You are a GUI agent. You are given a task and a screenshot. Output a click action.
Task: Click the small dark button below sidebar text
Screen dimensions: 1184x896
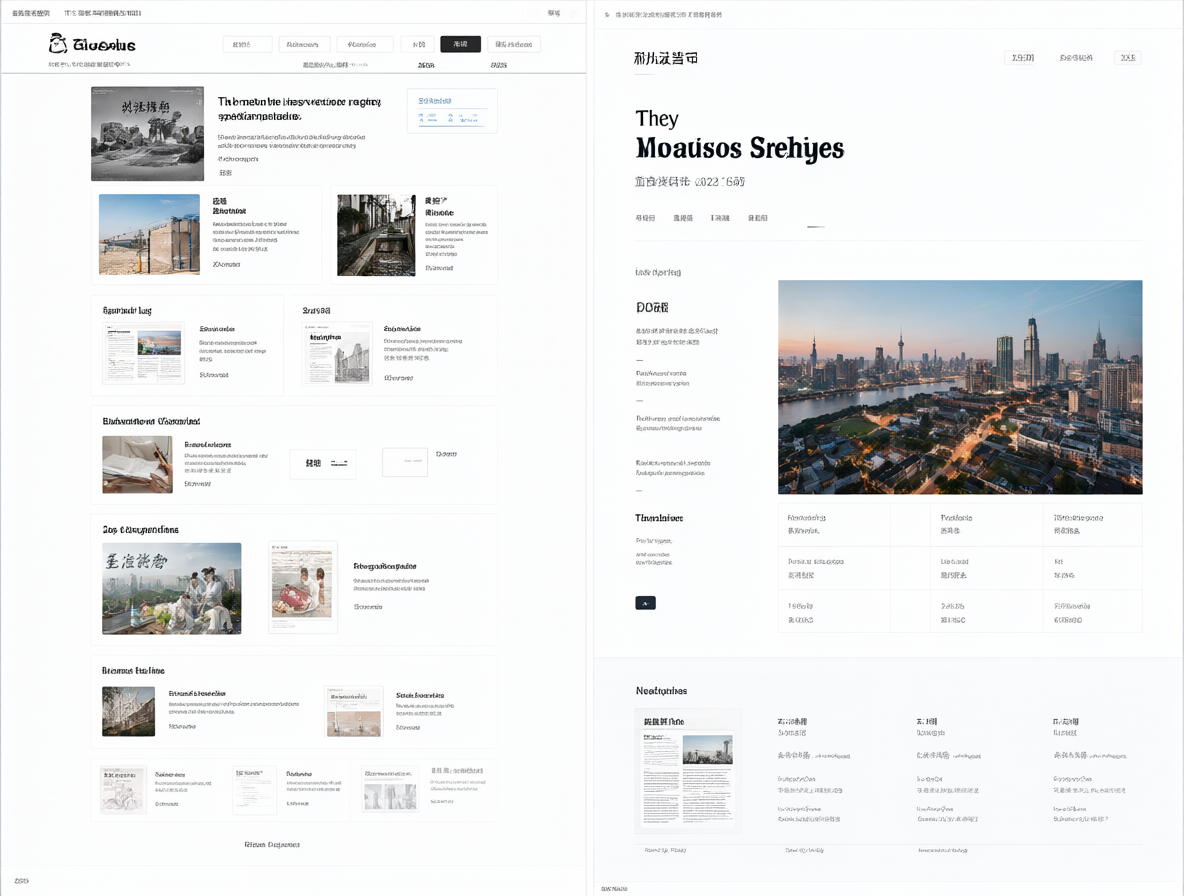point(645,603)
